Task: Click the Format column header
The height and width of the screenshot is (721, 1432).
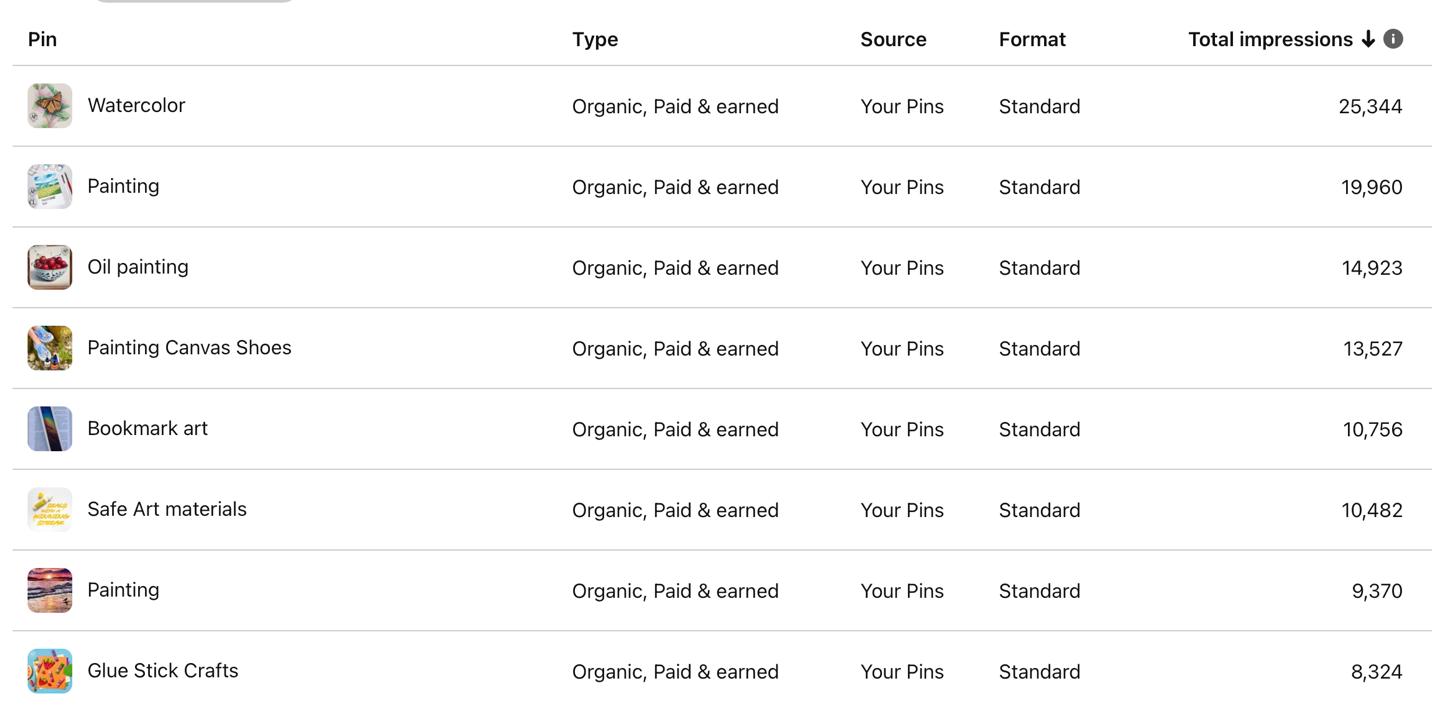Action: coord(1032,39)
